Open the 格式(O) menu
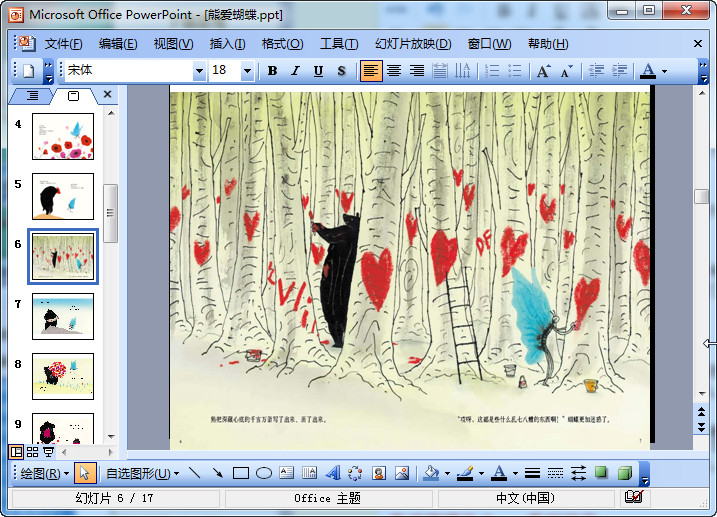This screenshot has width=717, height=517. [x=282, y=44]
